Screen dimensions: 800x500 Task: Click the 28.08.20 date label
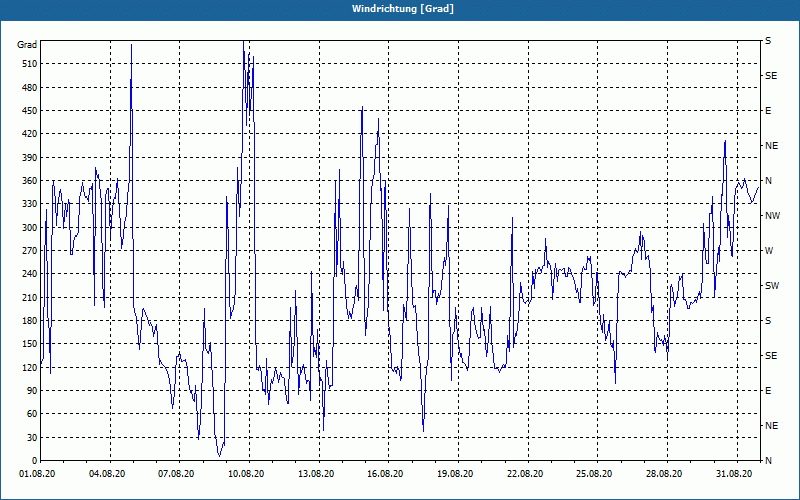point(664,474)
